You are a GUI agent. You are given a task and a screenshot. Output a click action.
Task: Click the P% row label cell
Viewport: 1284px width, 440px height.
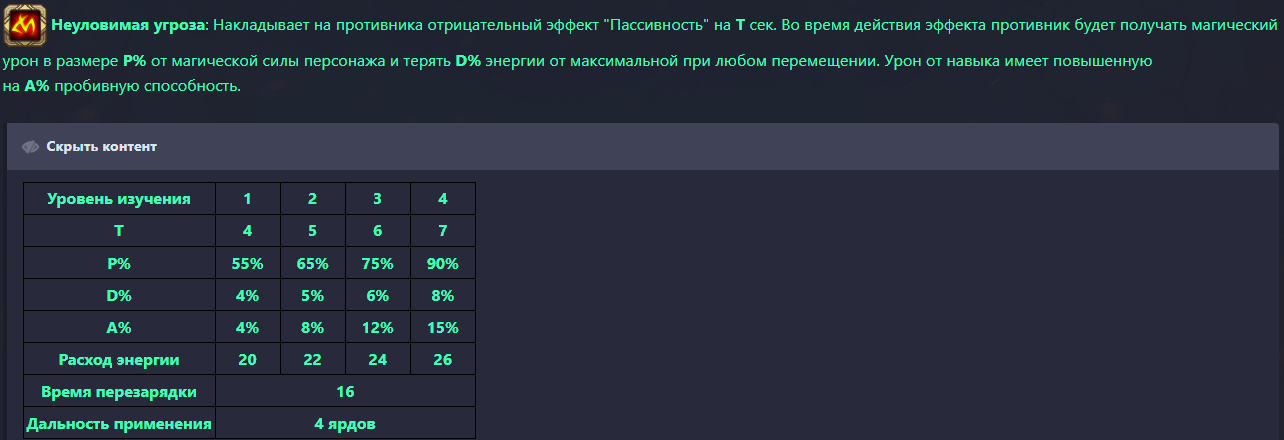pos(119,264)
